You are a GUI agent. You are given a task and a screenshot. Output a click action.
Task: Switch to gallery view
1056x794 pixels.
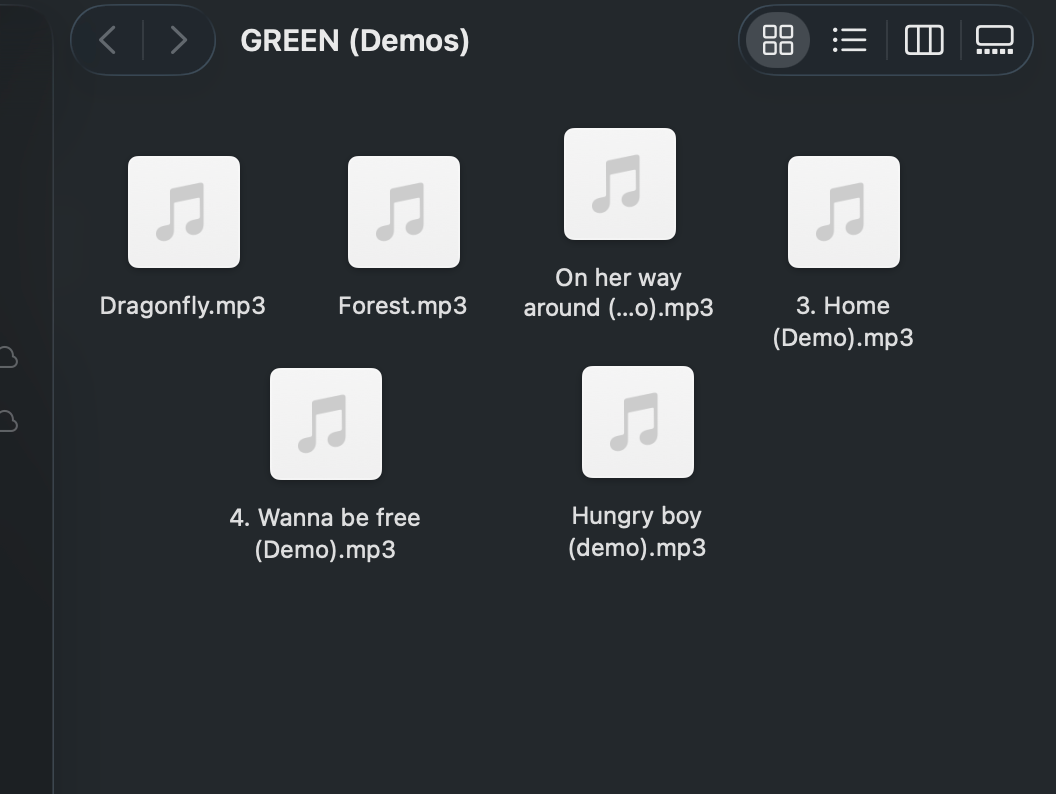pos(994,40)
